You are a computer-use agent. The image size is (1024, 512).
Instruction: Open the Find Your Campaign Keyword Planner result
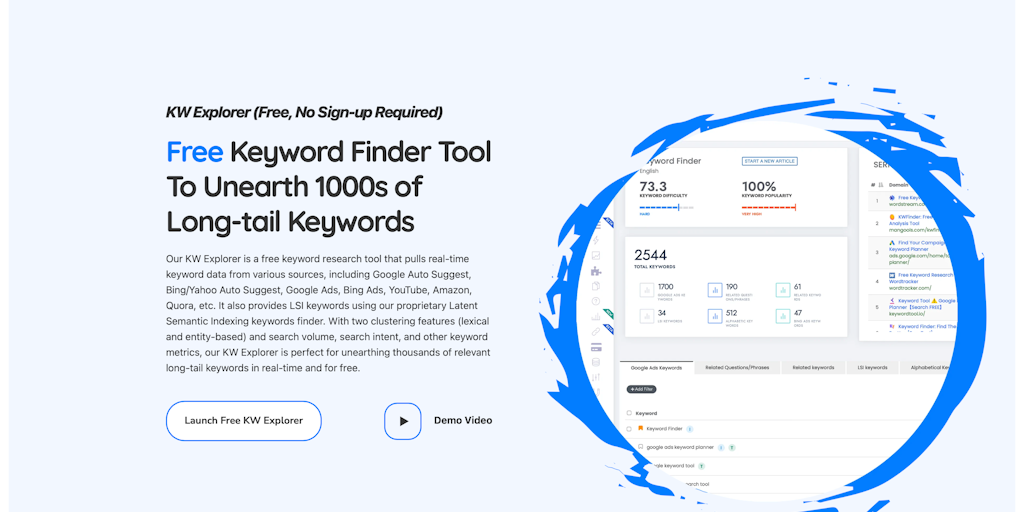tap(919, 252)
